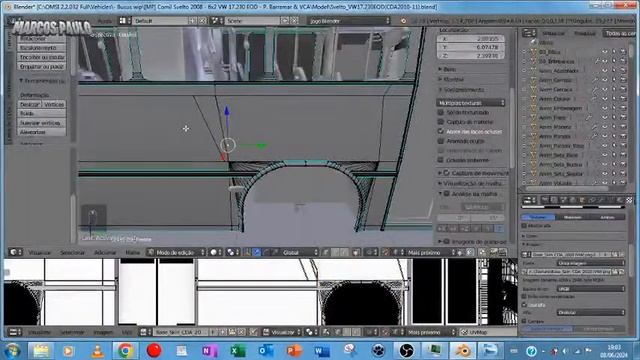
Task: Toggle the 3D manipulator widget button
Action: (x=247, y=252)
